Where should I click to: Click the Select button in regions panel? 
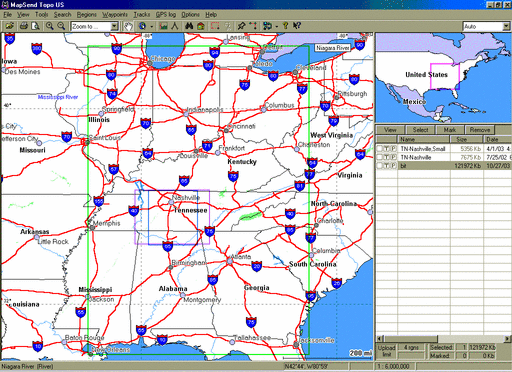420,130
